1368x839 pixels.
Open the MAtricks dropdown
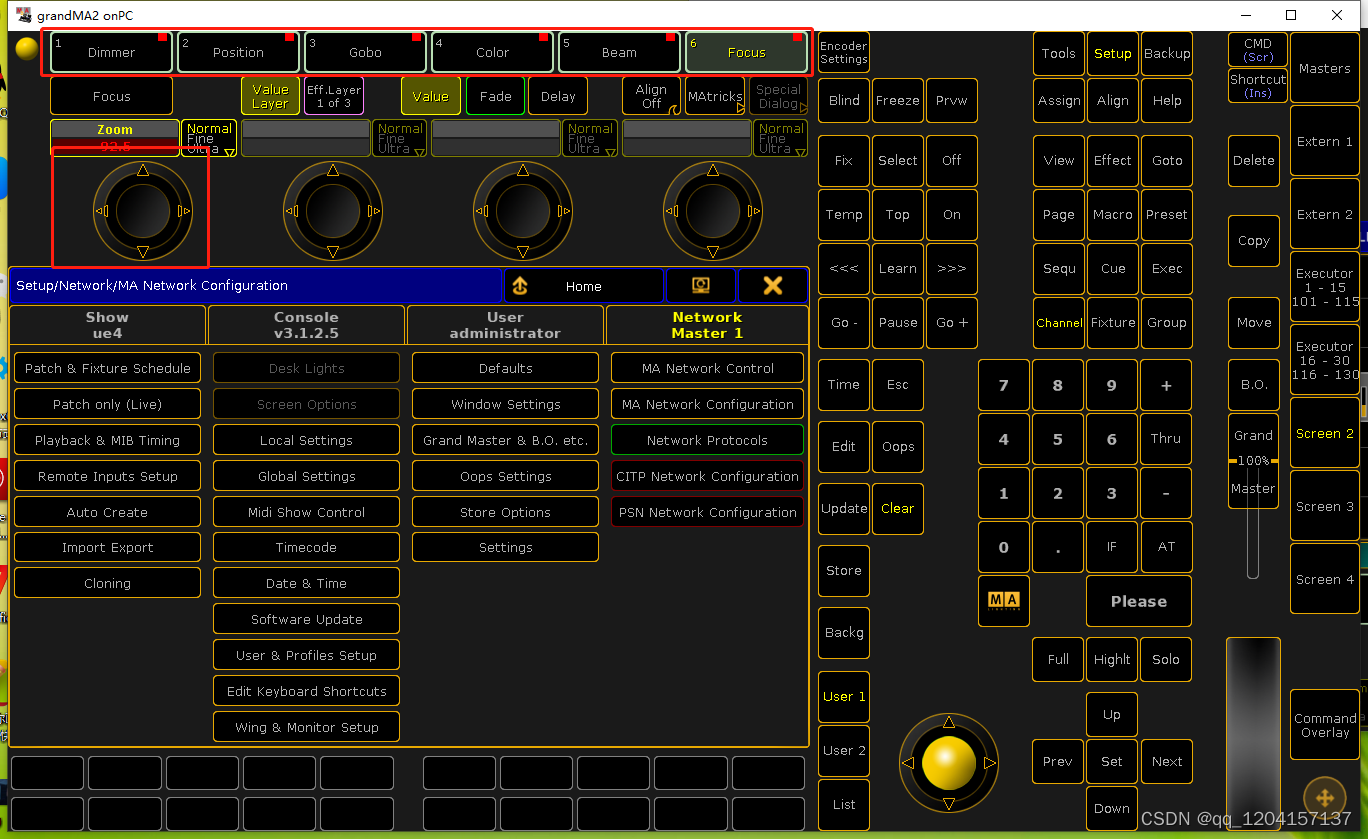tap(715, 96)
